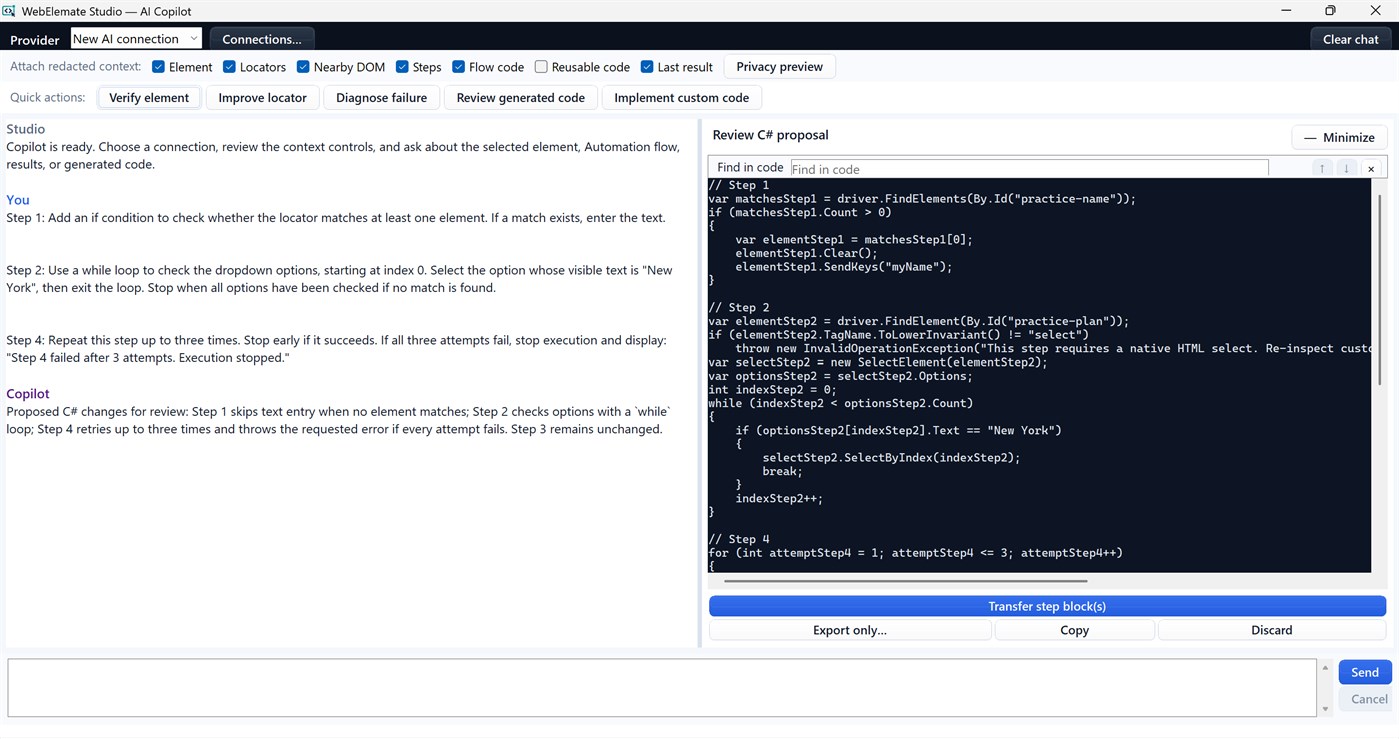Open the Connections... dialog
Screen dimensions: 1399x739
262,39
